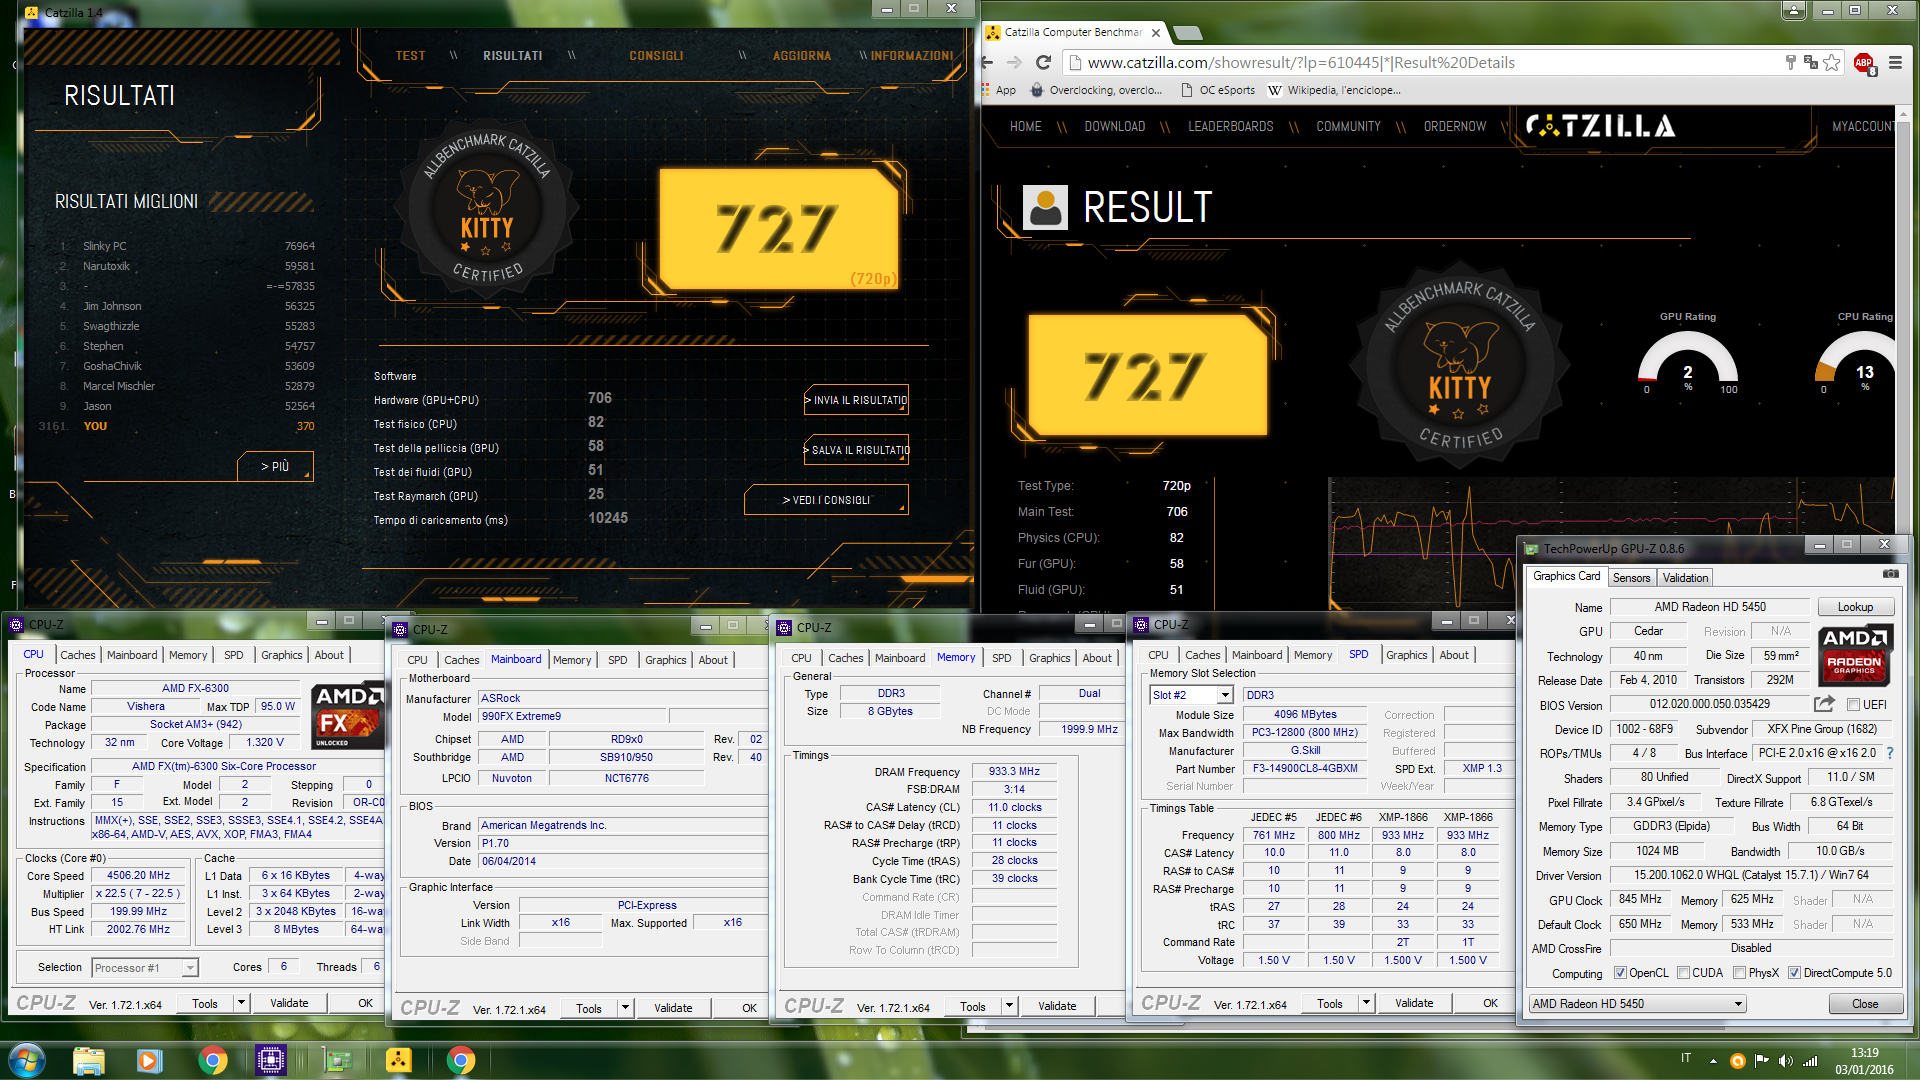Open the Processor #1 selection dropdown

click(145, 967)
